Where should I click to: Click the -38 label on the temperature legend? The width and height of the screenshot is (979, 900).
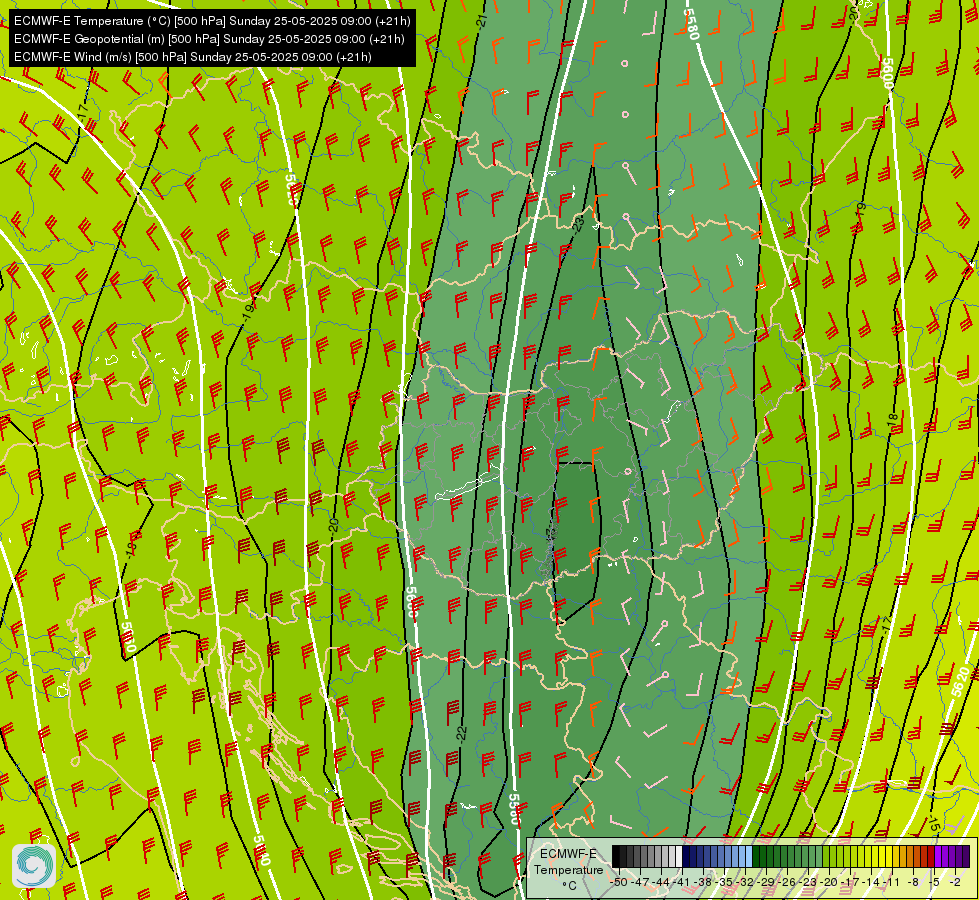point(703,882)
